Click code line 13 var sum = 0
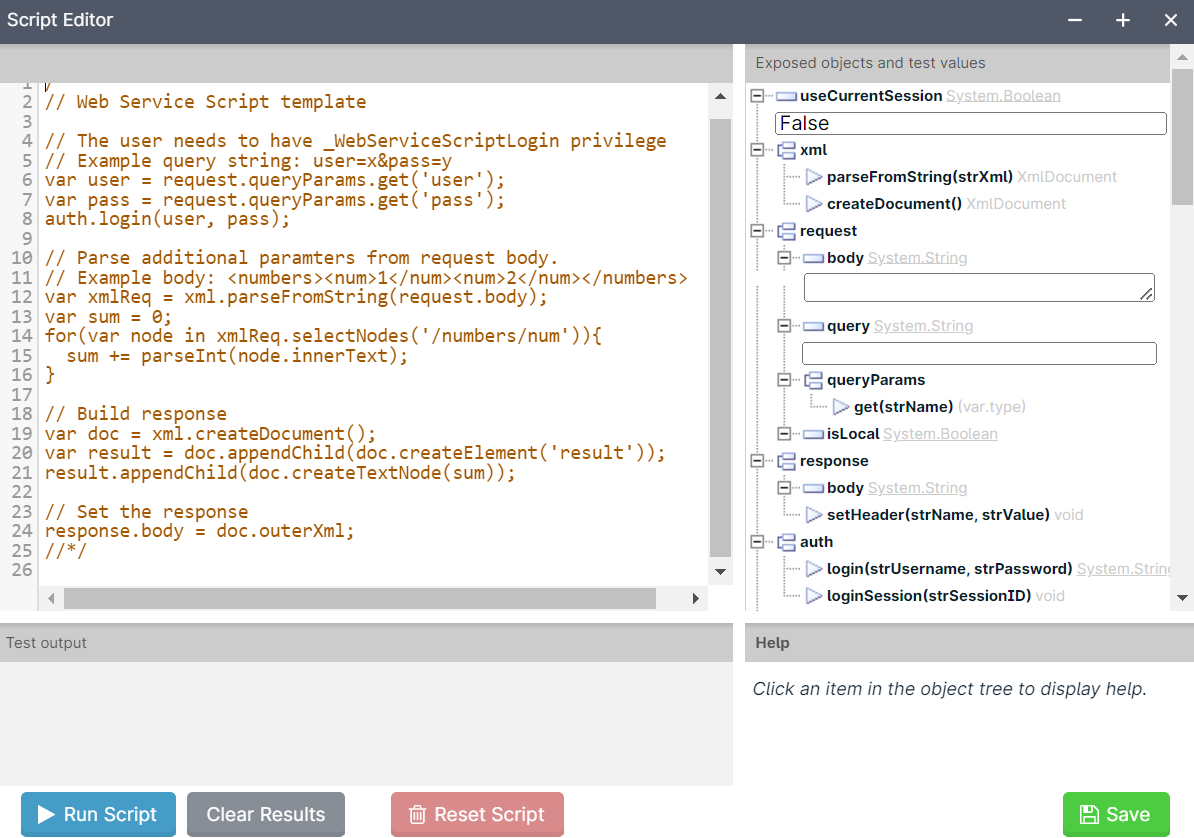Viewport: 1194px width, 838px height. point(108,317)
